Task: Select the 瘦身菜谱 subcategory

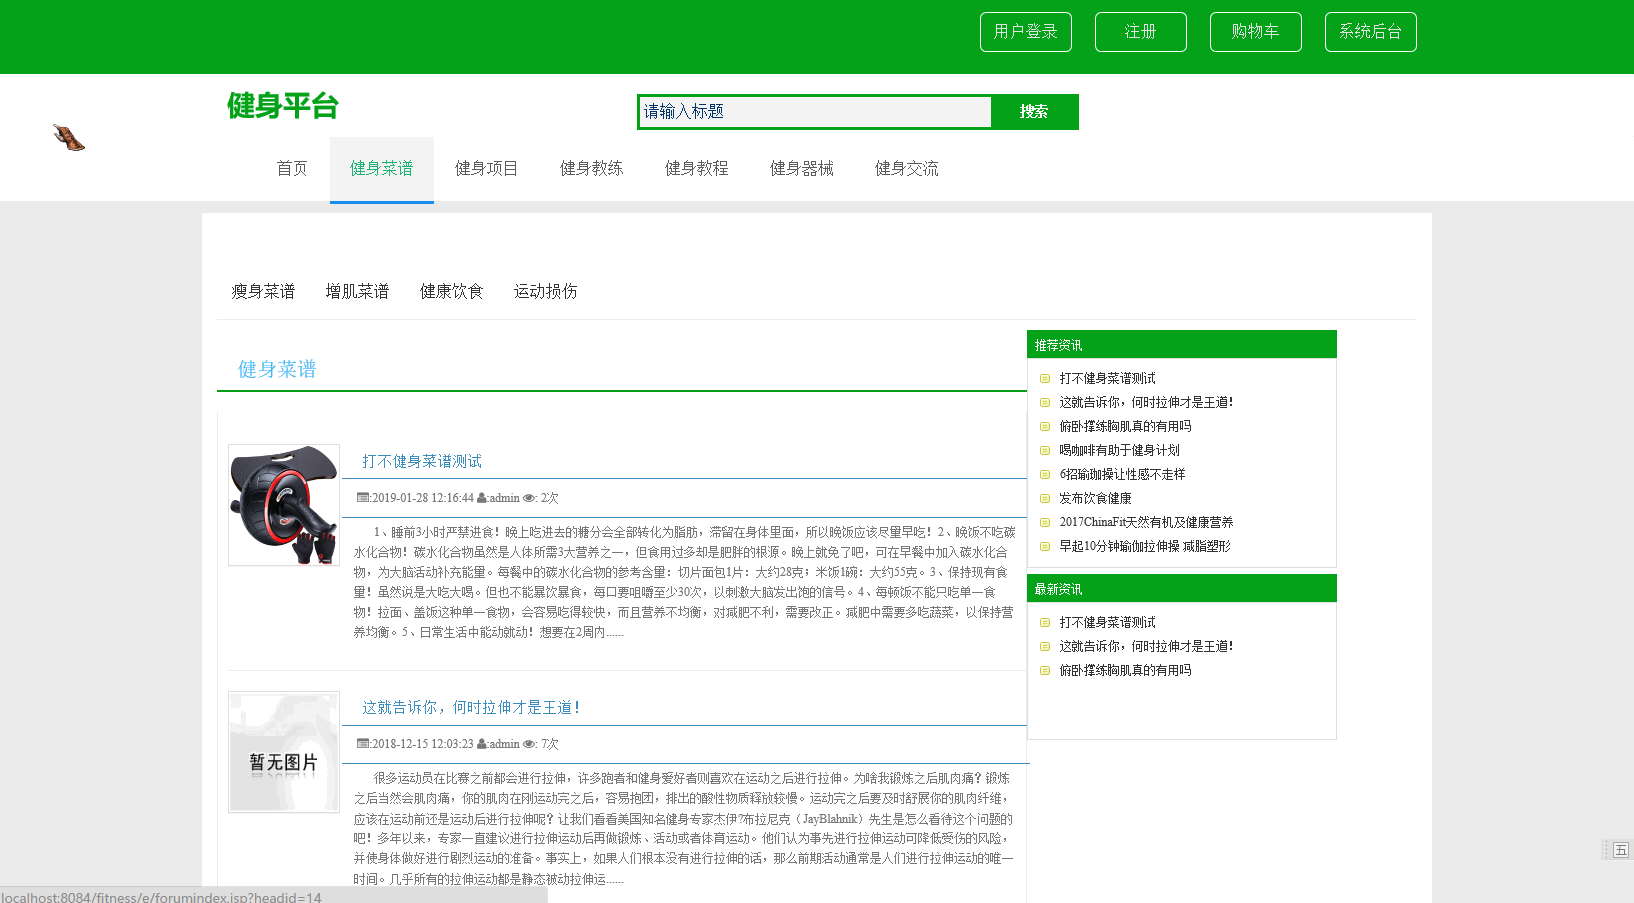Action: pyautogui.click(x=263, y=291)
